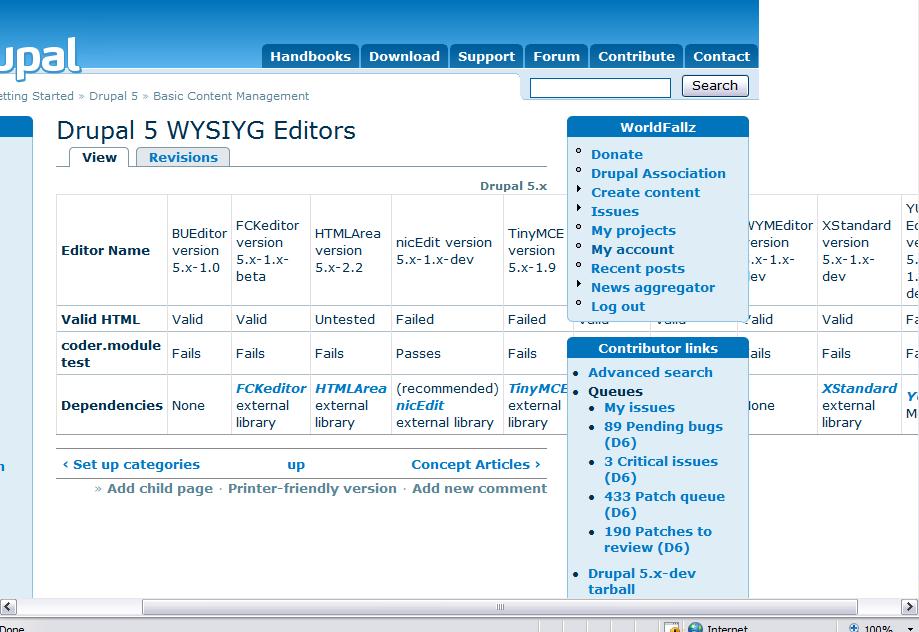Open the Drupal 5.x-dev tarball link
This screenshot has width=919, height=632.
[642, 582]
